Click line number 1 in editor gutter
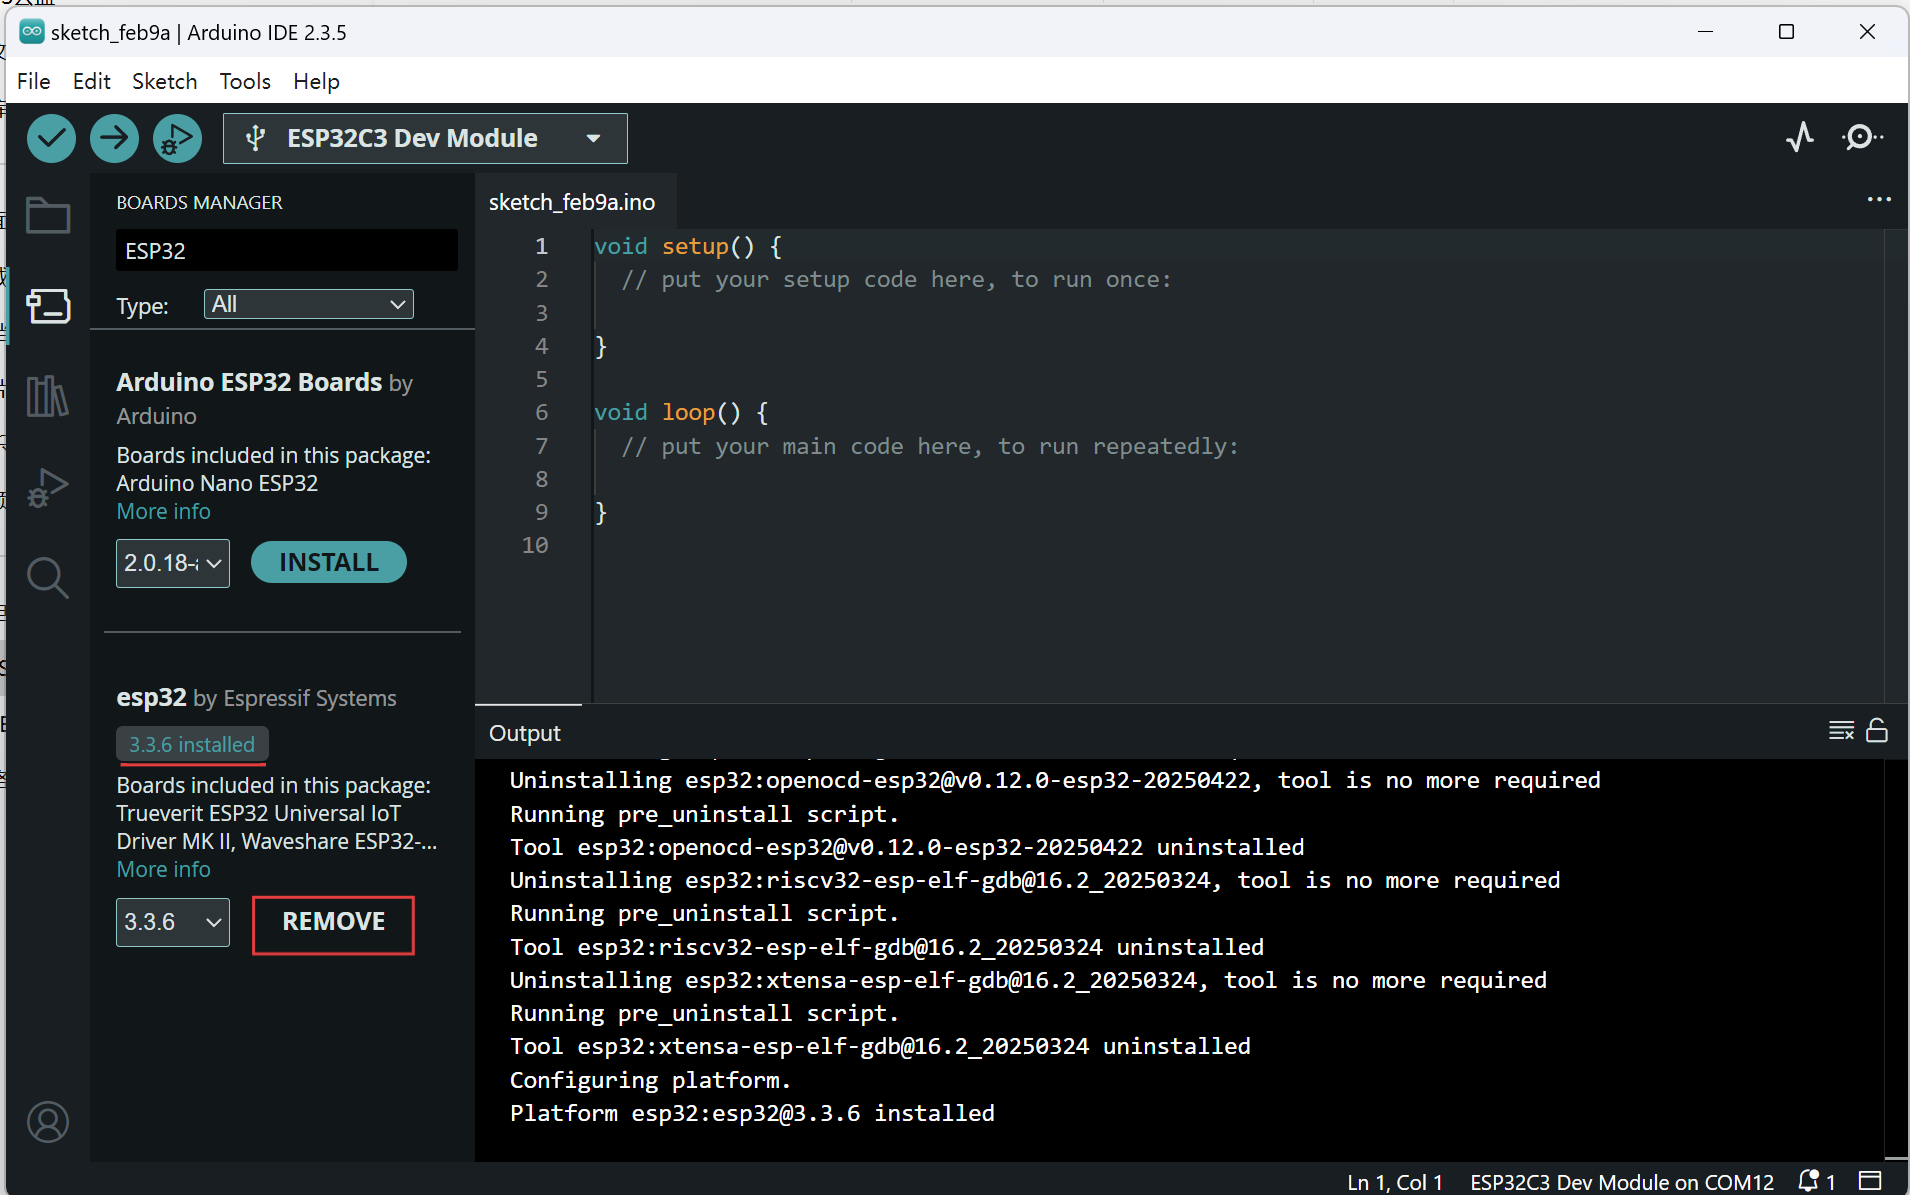The height and width of the screenshot is (1195, 1910). (541, 246)
